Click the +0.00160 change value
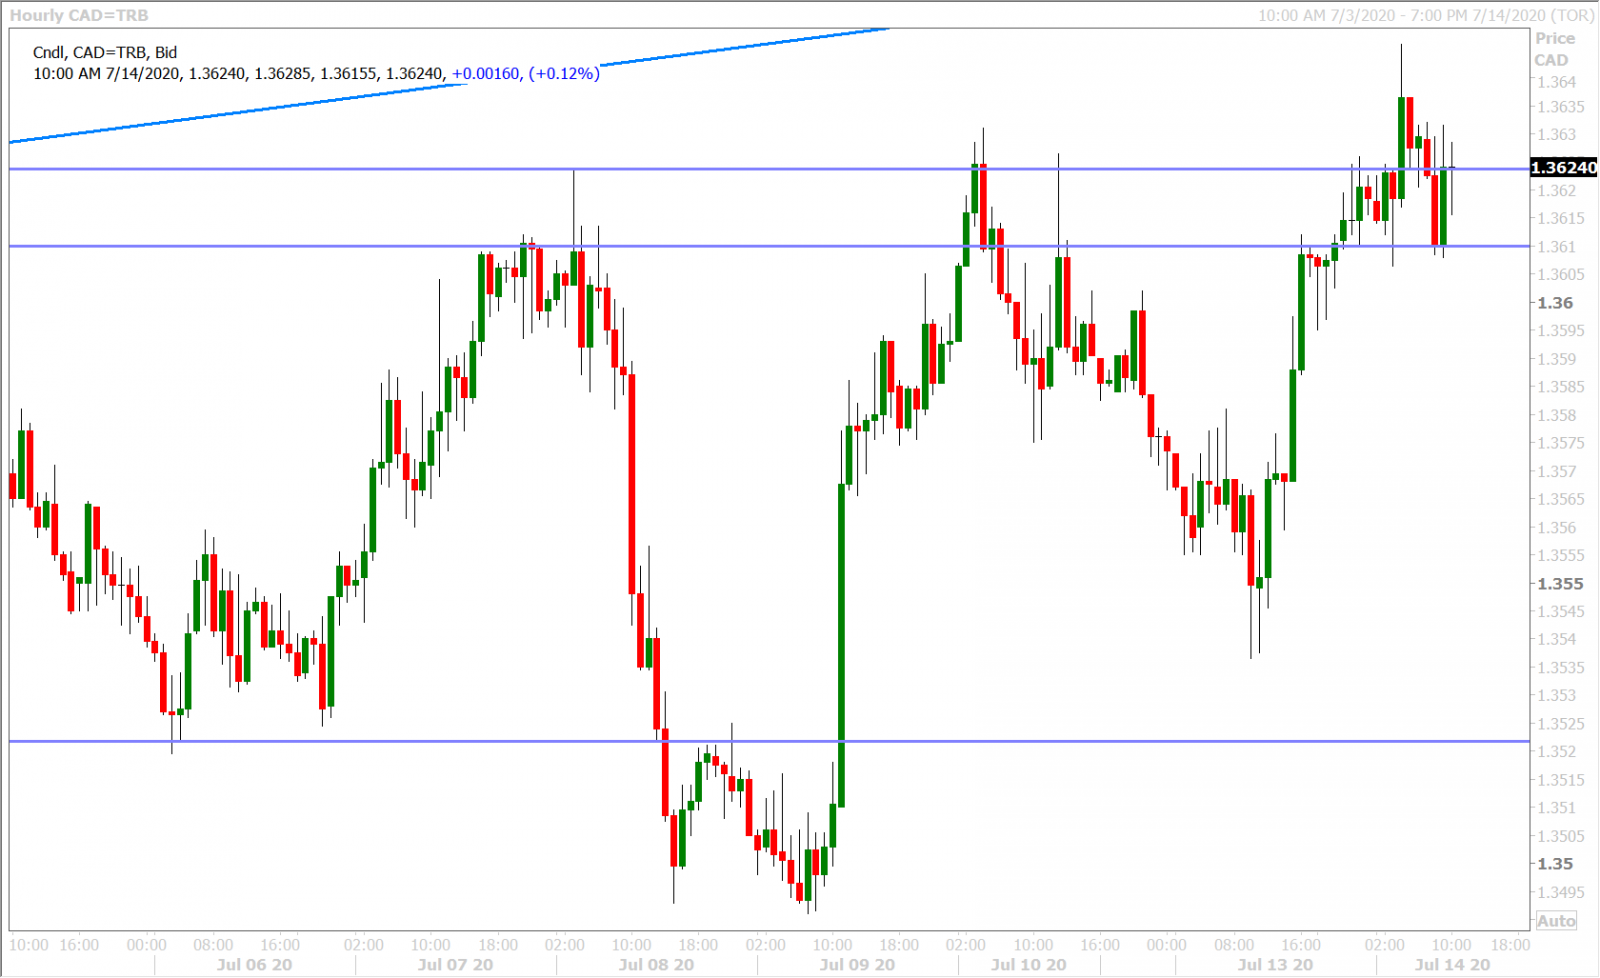 486,73
